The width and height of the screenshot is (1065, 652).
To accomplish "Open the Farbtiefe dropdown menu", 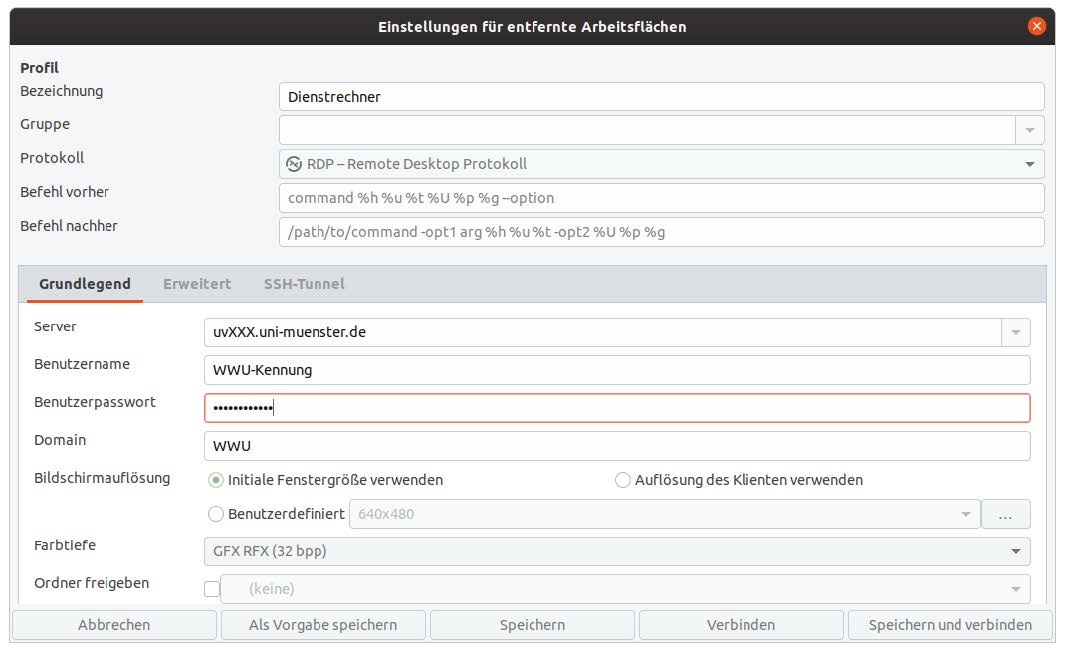I will click(616, 551).
